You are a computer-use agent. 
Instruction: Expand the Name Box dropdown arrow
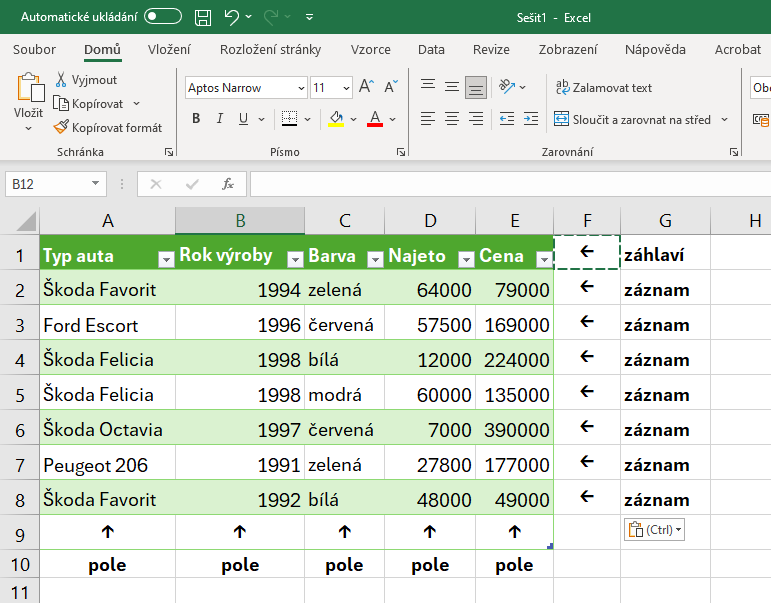tap(95, 183)
